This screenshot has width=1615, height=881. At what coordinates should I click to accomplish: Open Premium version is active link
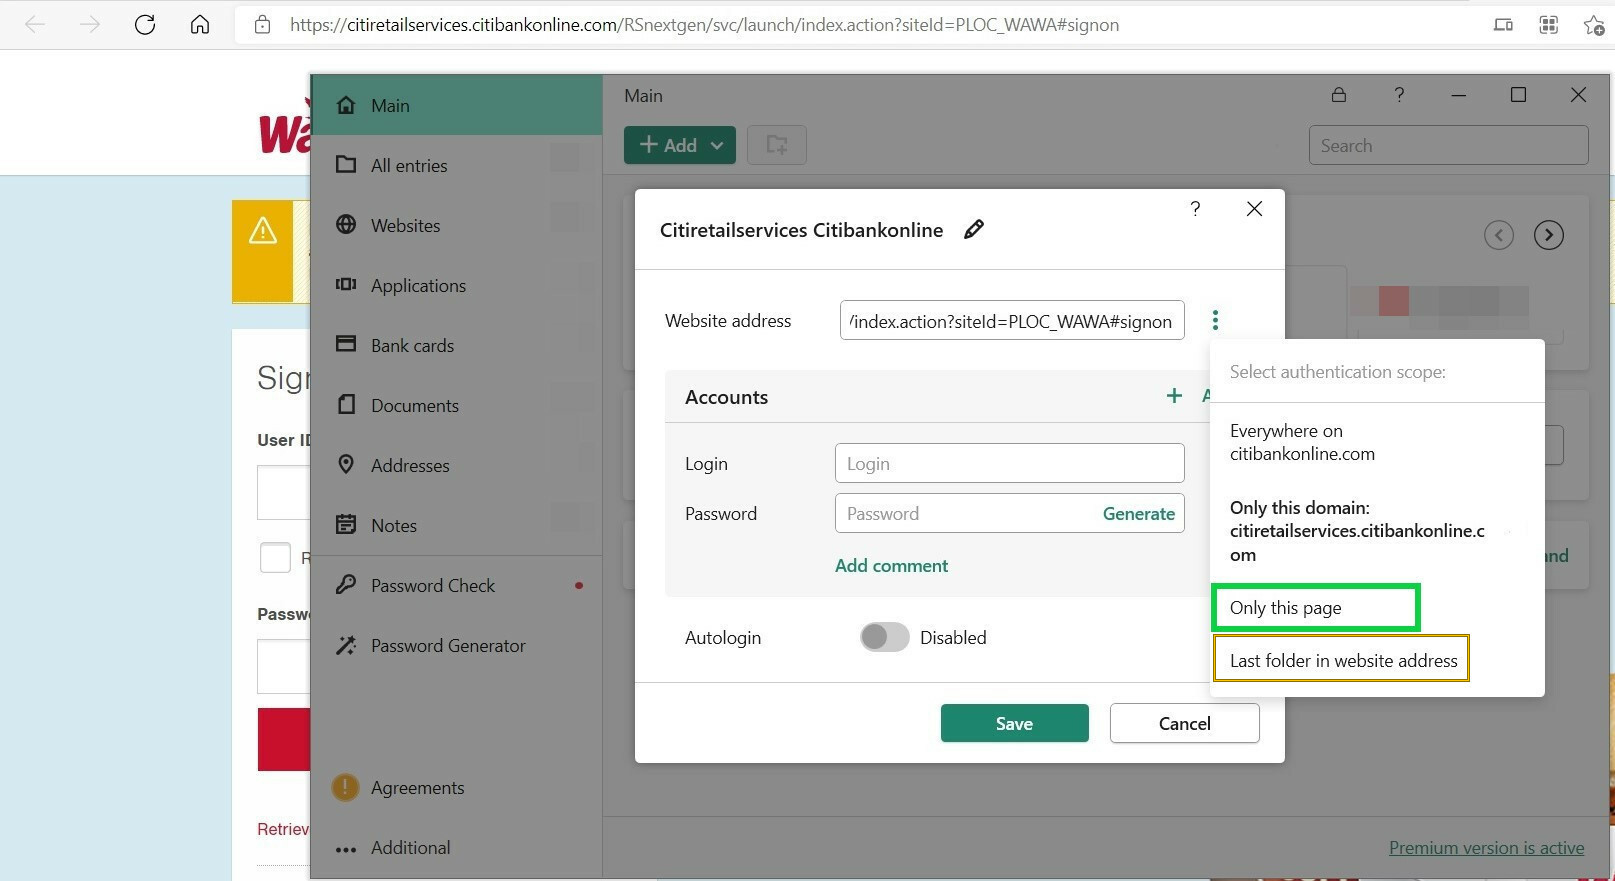[x=1486, y=848]
